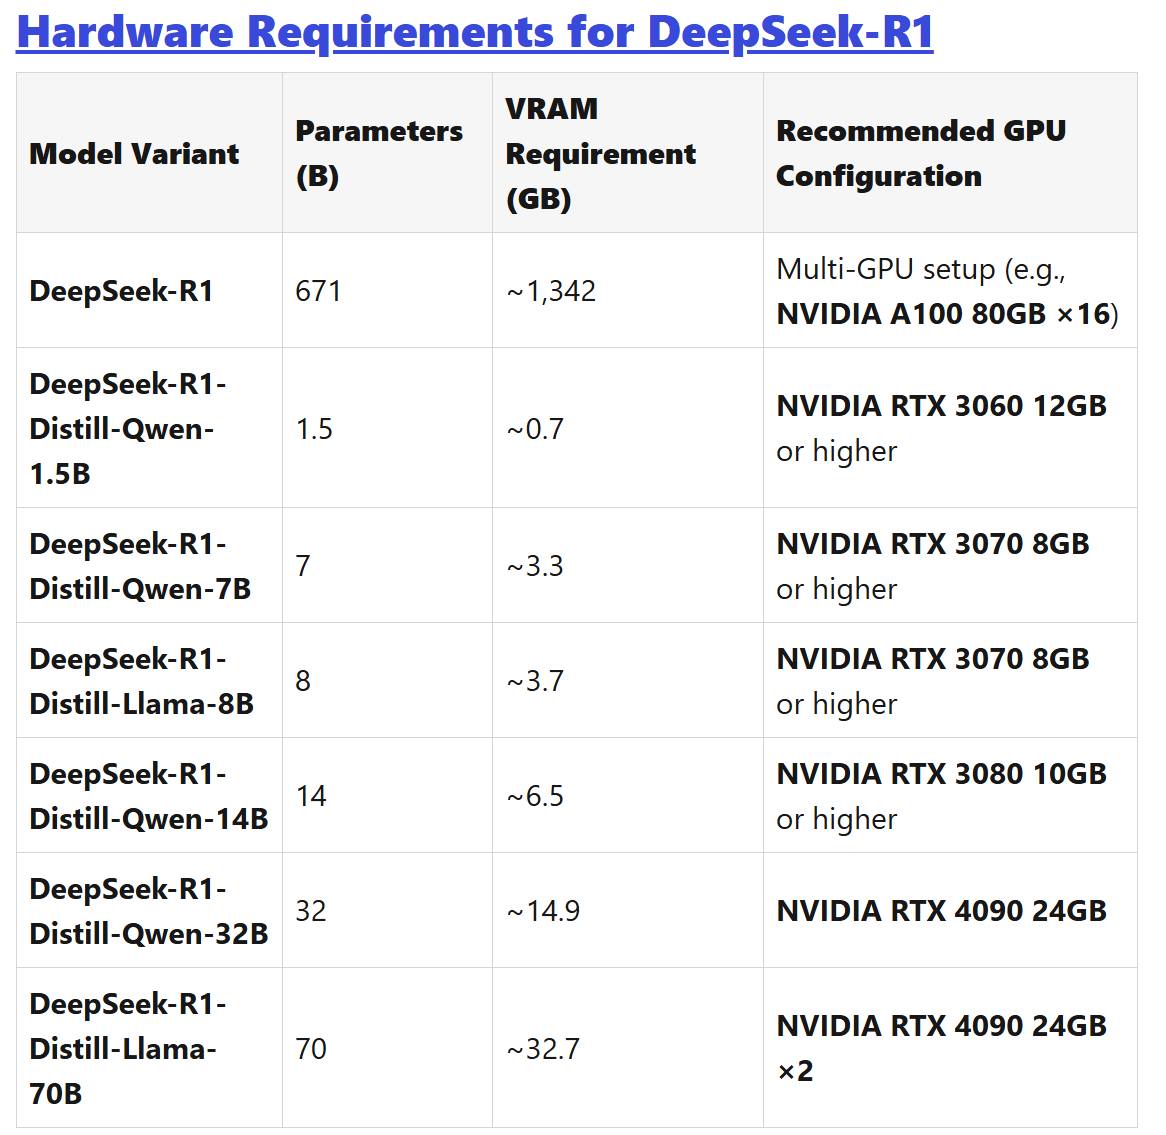The height and width of the screenshot is (1135, 1166).
Task: Click the Recommended GPU Configuration header
Action: point(950,153)
